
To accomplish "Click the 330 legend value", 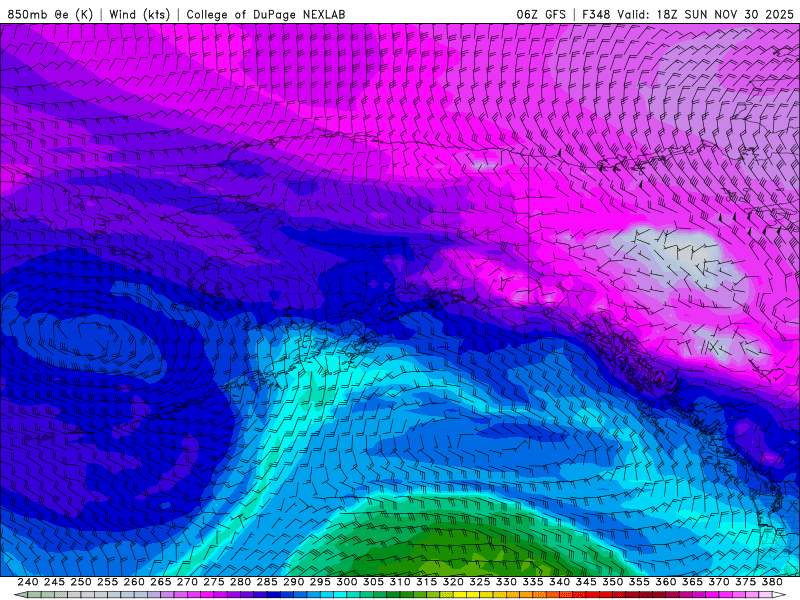I will point(506,582).
